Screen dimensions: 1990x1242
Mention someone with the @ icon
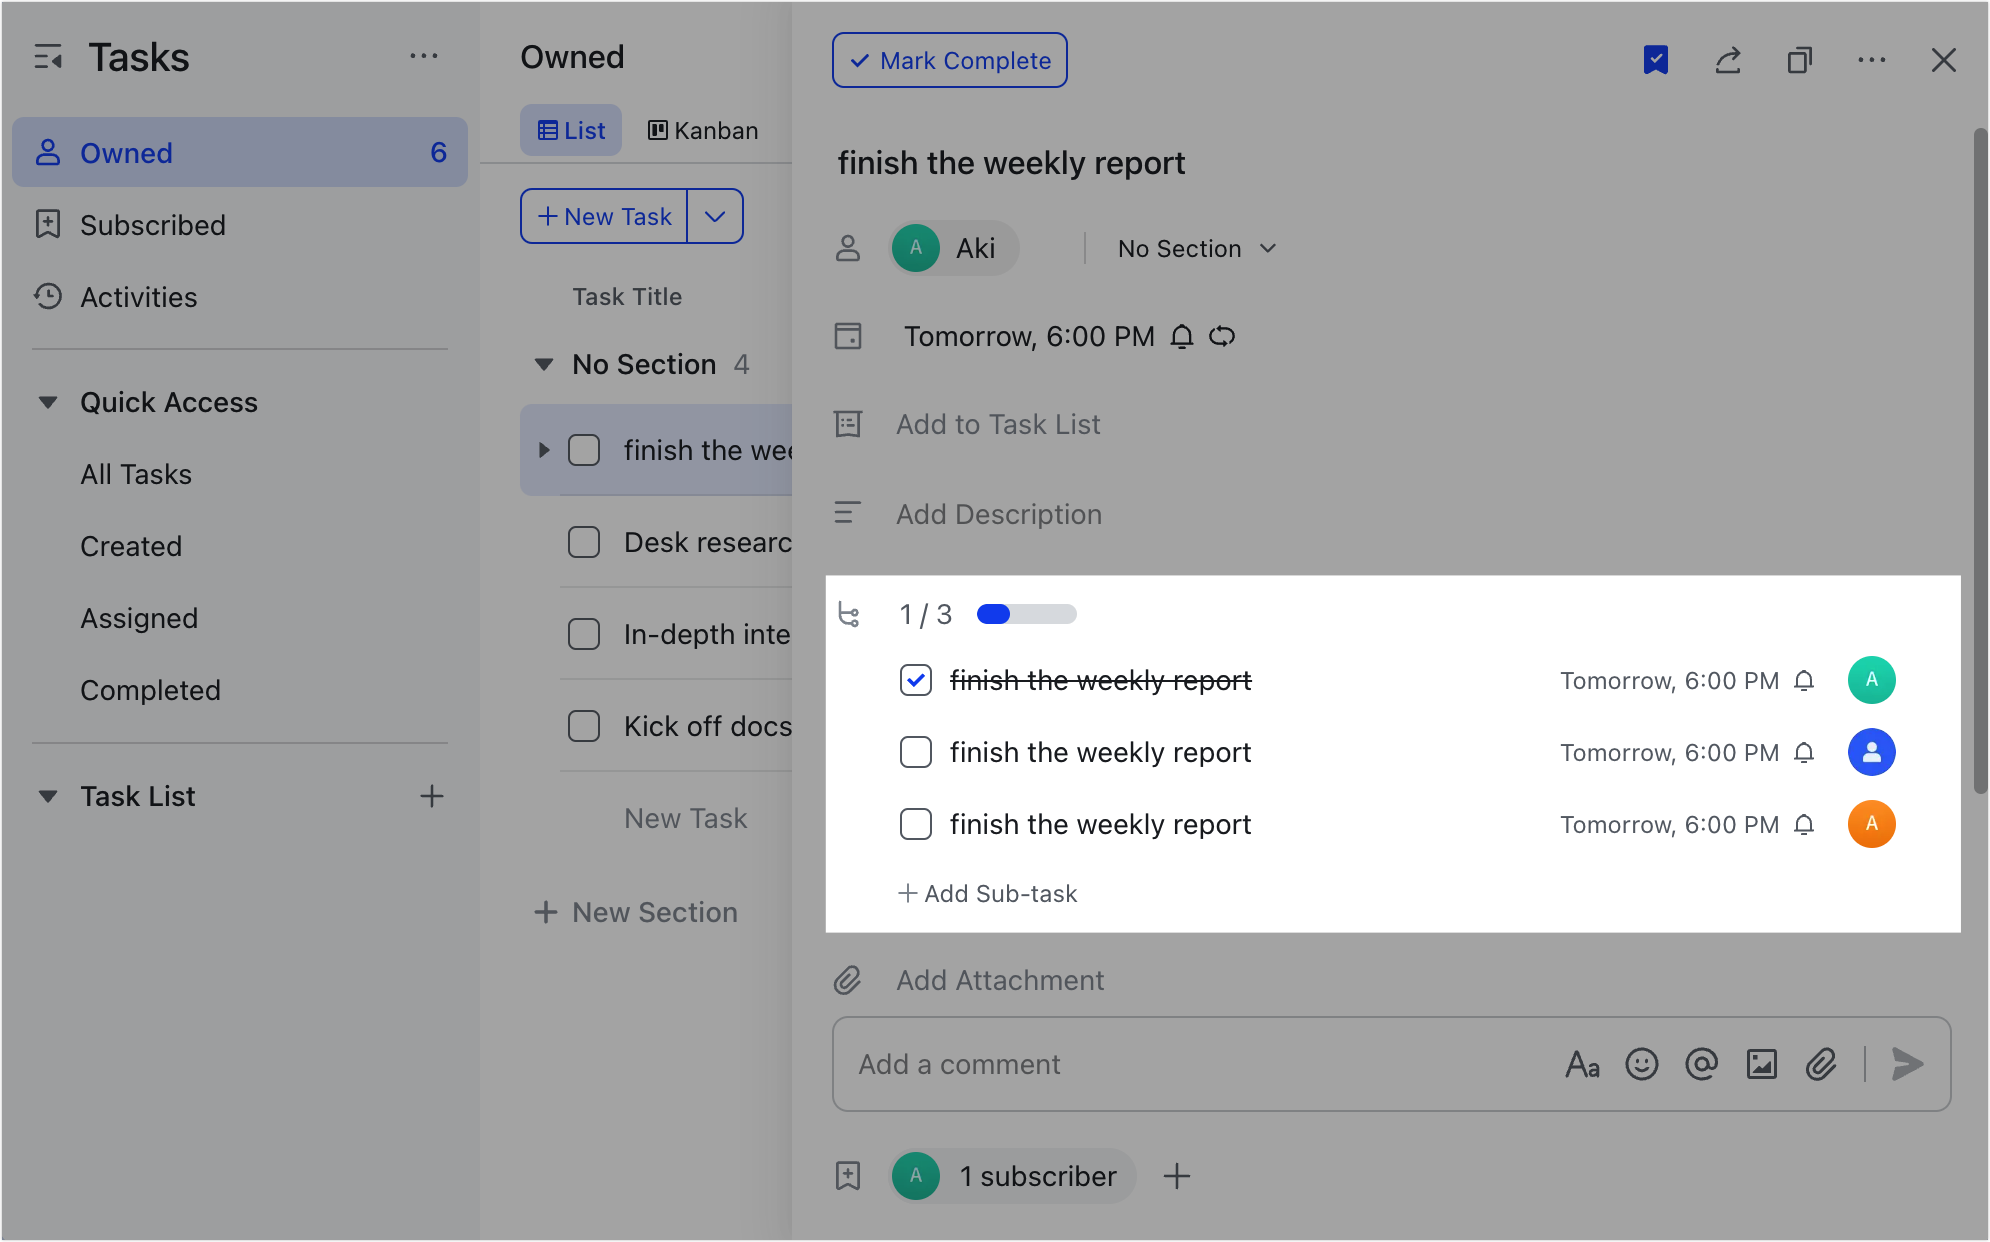coord(1702,1064)
